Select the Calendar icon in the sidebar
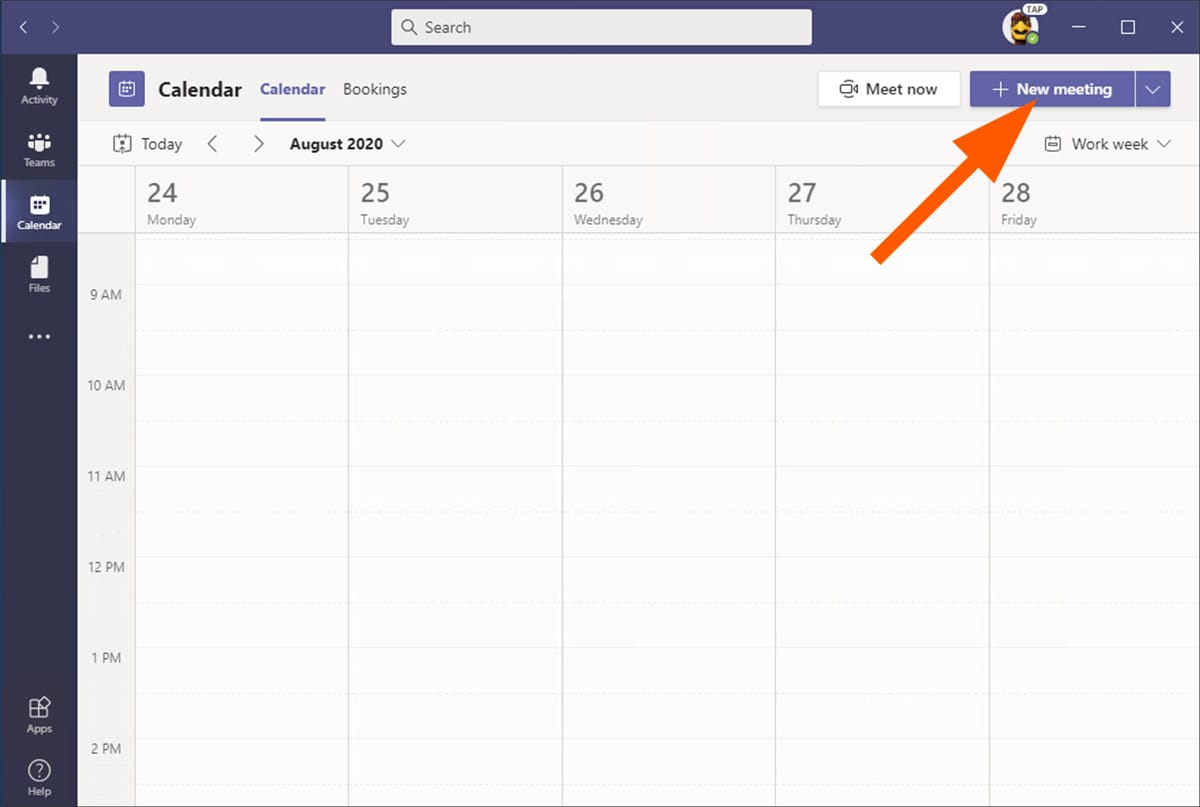Screen dimensions: 1200x807 [x=39, y=211]
